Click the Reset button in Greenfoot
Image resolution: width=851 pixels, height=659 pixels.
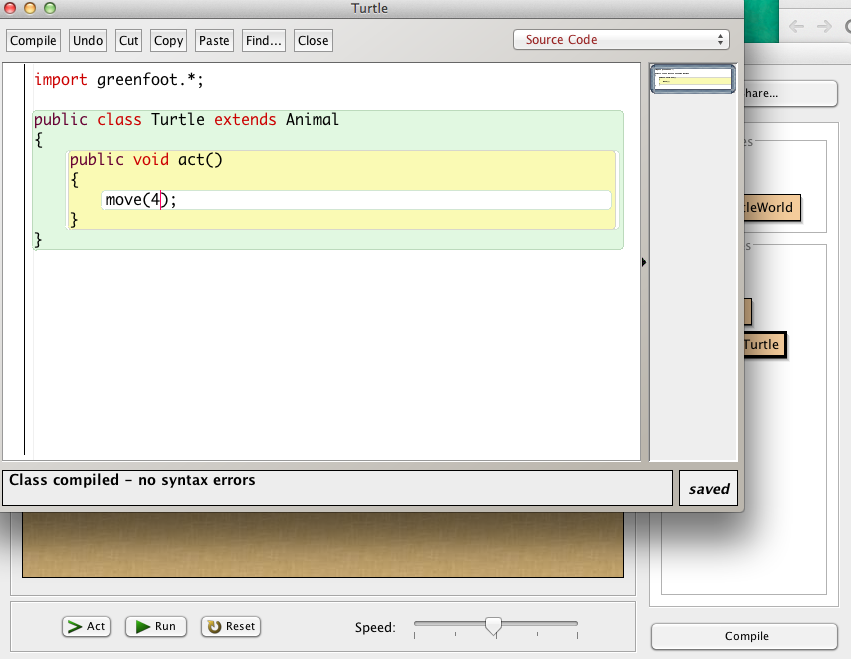coord(231,626)
